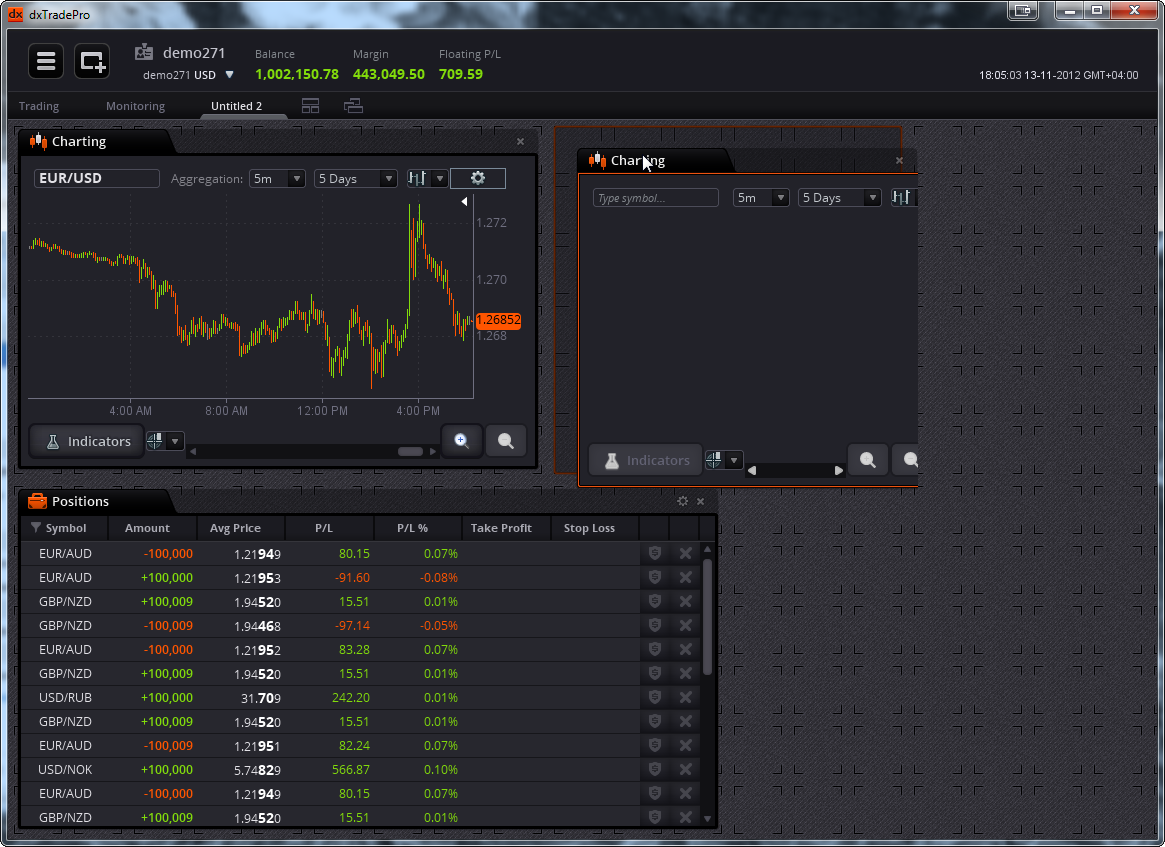Zoom in on the EUR/USD chart
The height and width of the screenshot is (847, 1165).
pos(462,441)
